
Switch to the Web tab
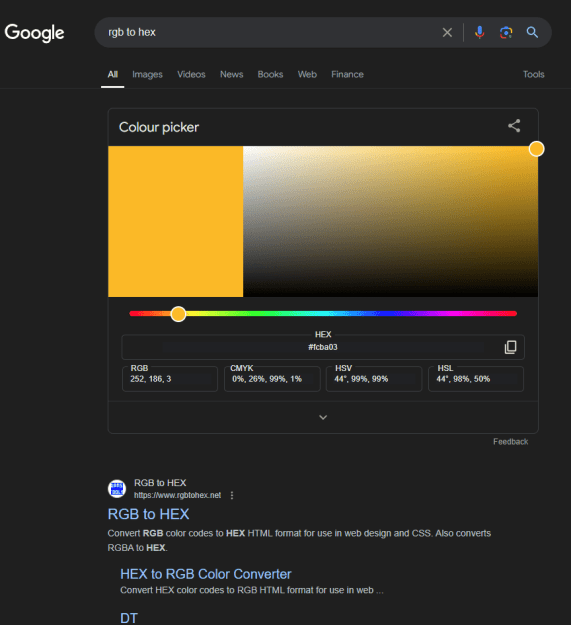click(x=307, y=75)
